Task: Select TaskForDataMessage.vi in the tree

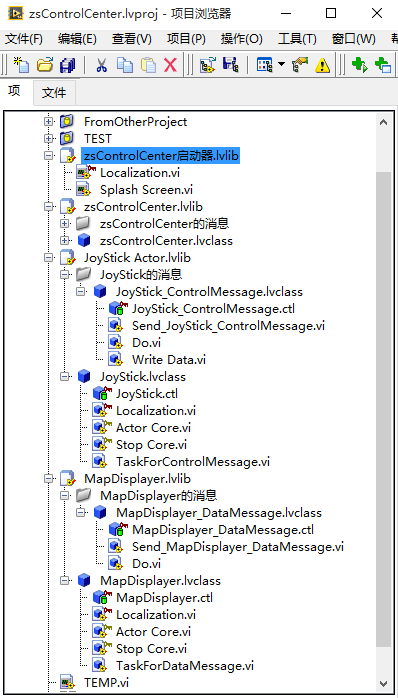Action: tap(185, 666)
